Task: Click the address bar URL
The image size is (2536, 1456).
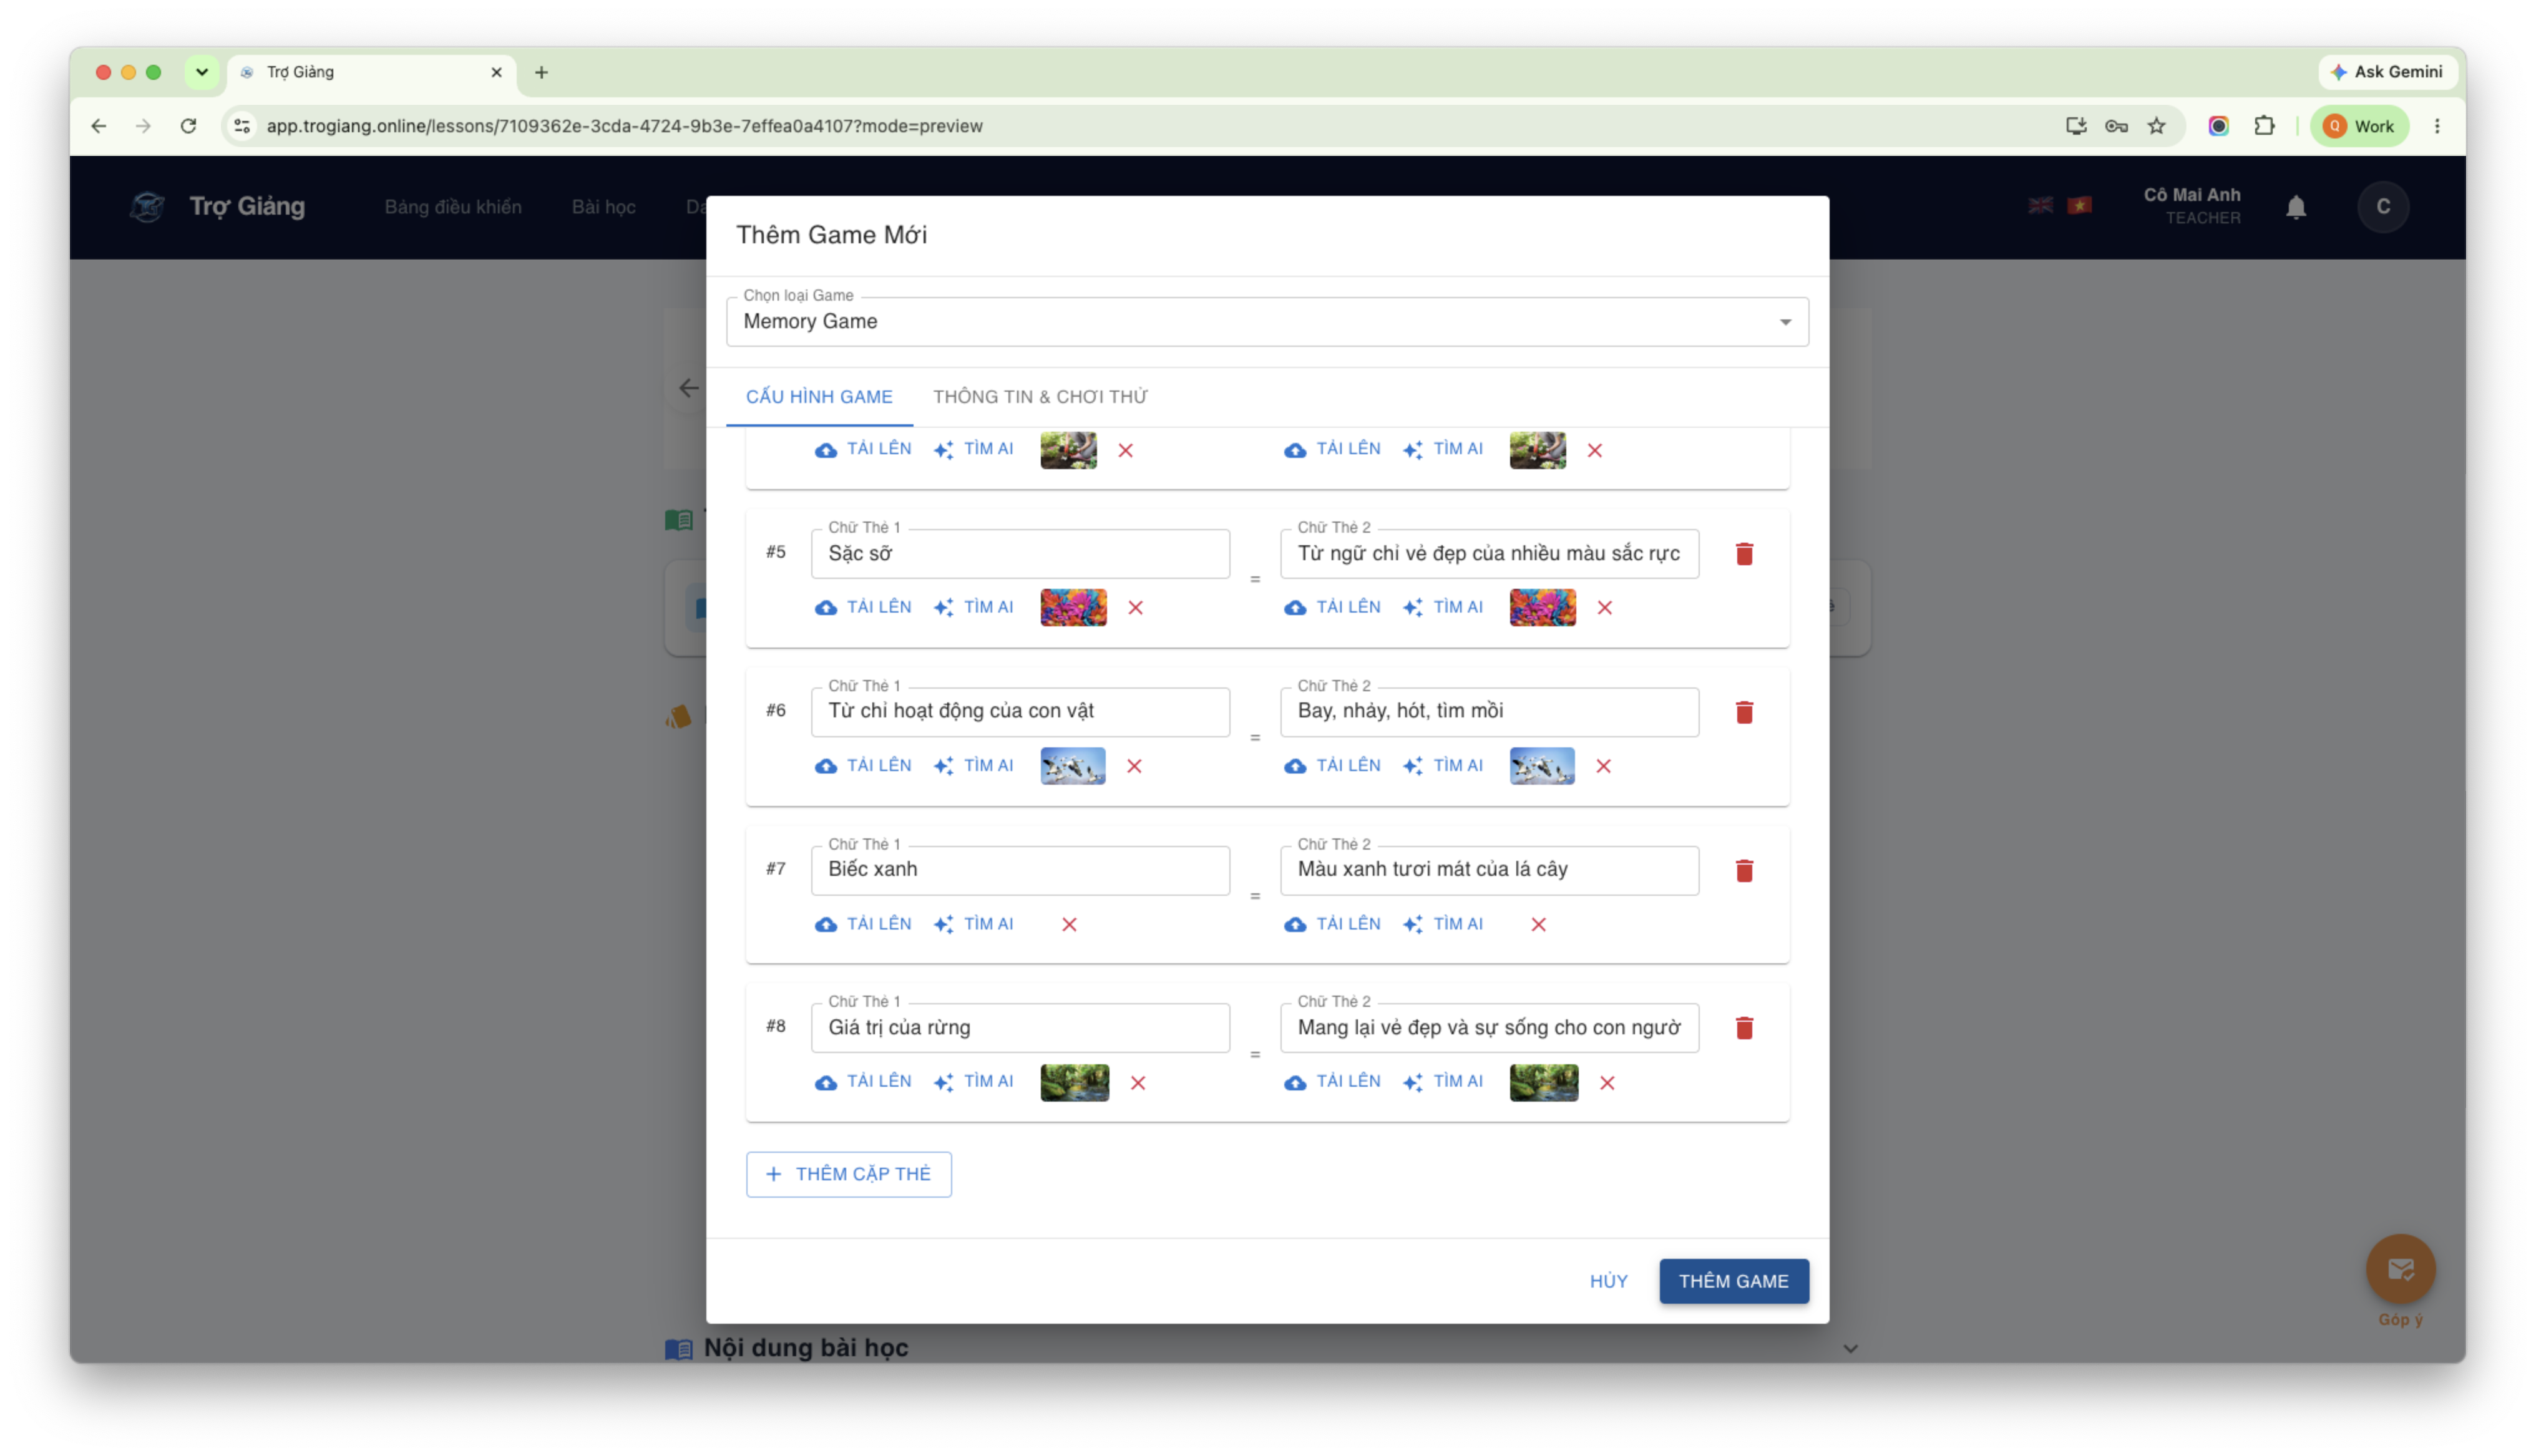Action: [x=624, y=126]
